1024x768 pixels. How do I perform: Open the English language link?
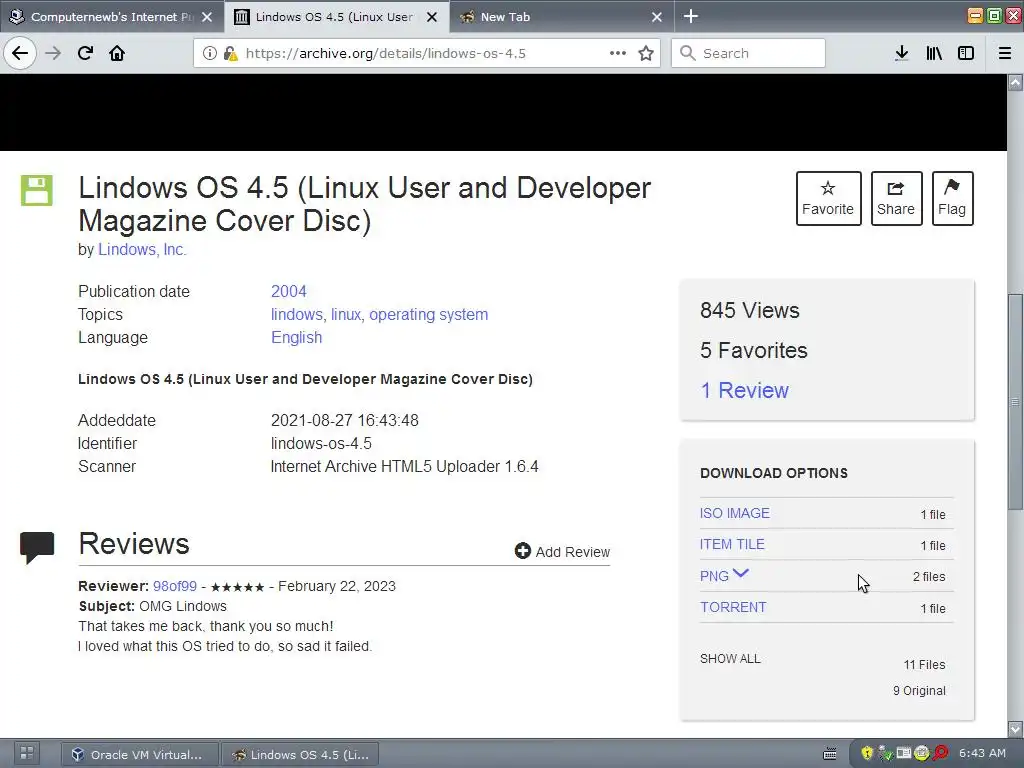click(x=296, y=338)
